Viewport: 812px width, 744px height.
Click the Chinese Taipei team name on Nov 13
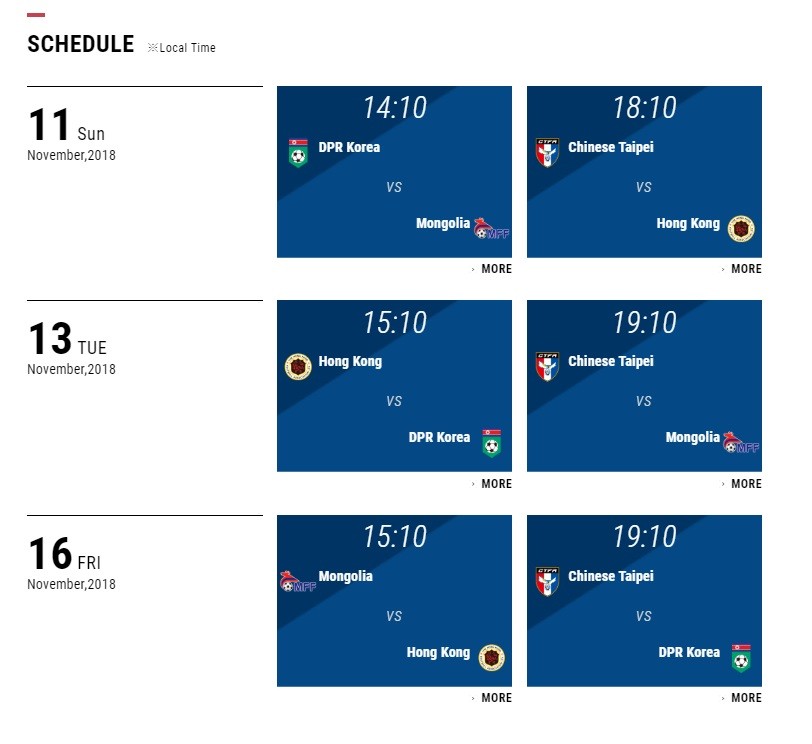(611, 361)
